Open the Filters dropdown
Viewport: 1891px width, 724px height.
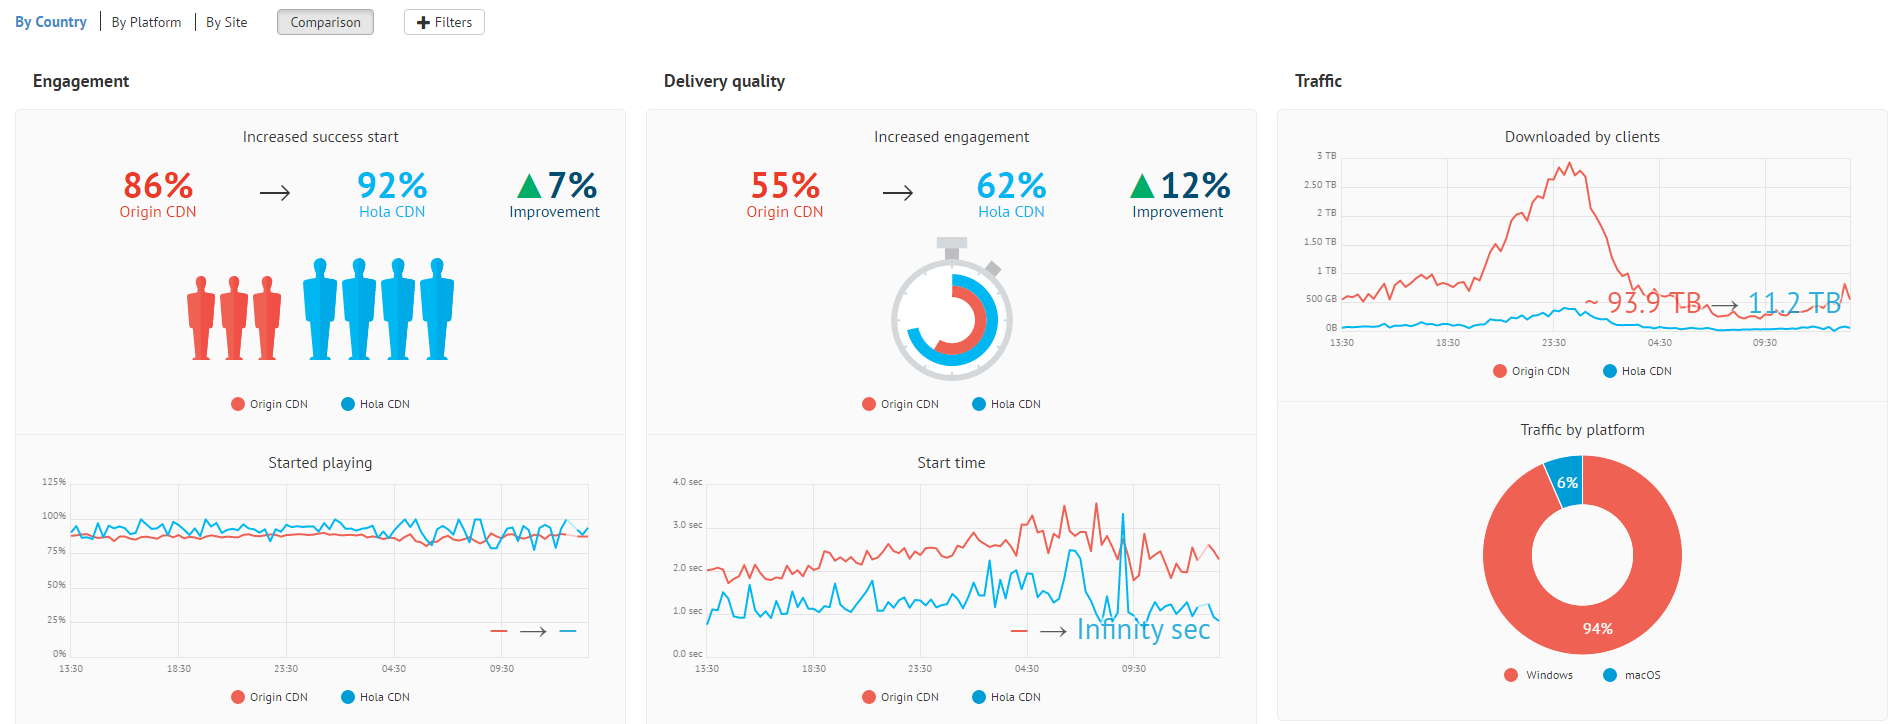[444, 22]
